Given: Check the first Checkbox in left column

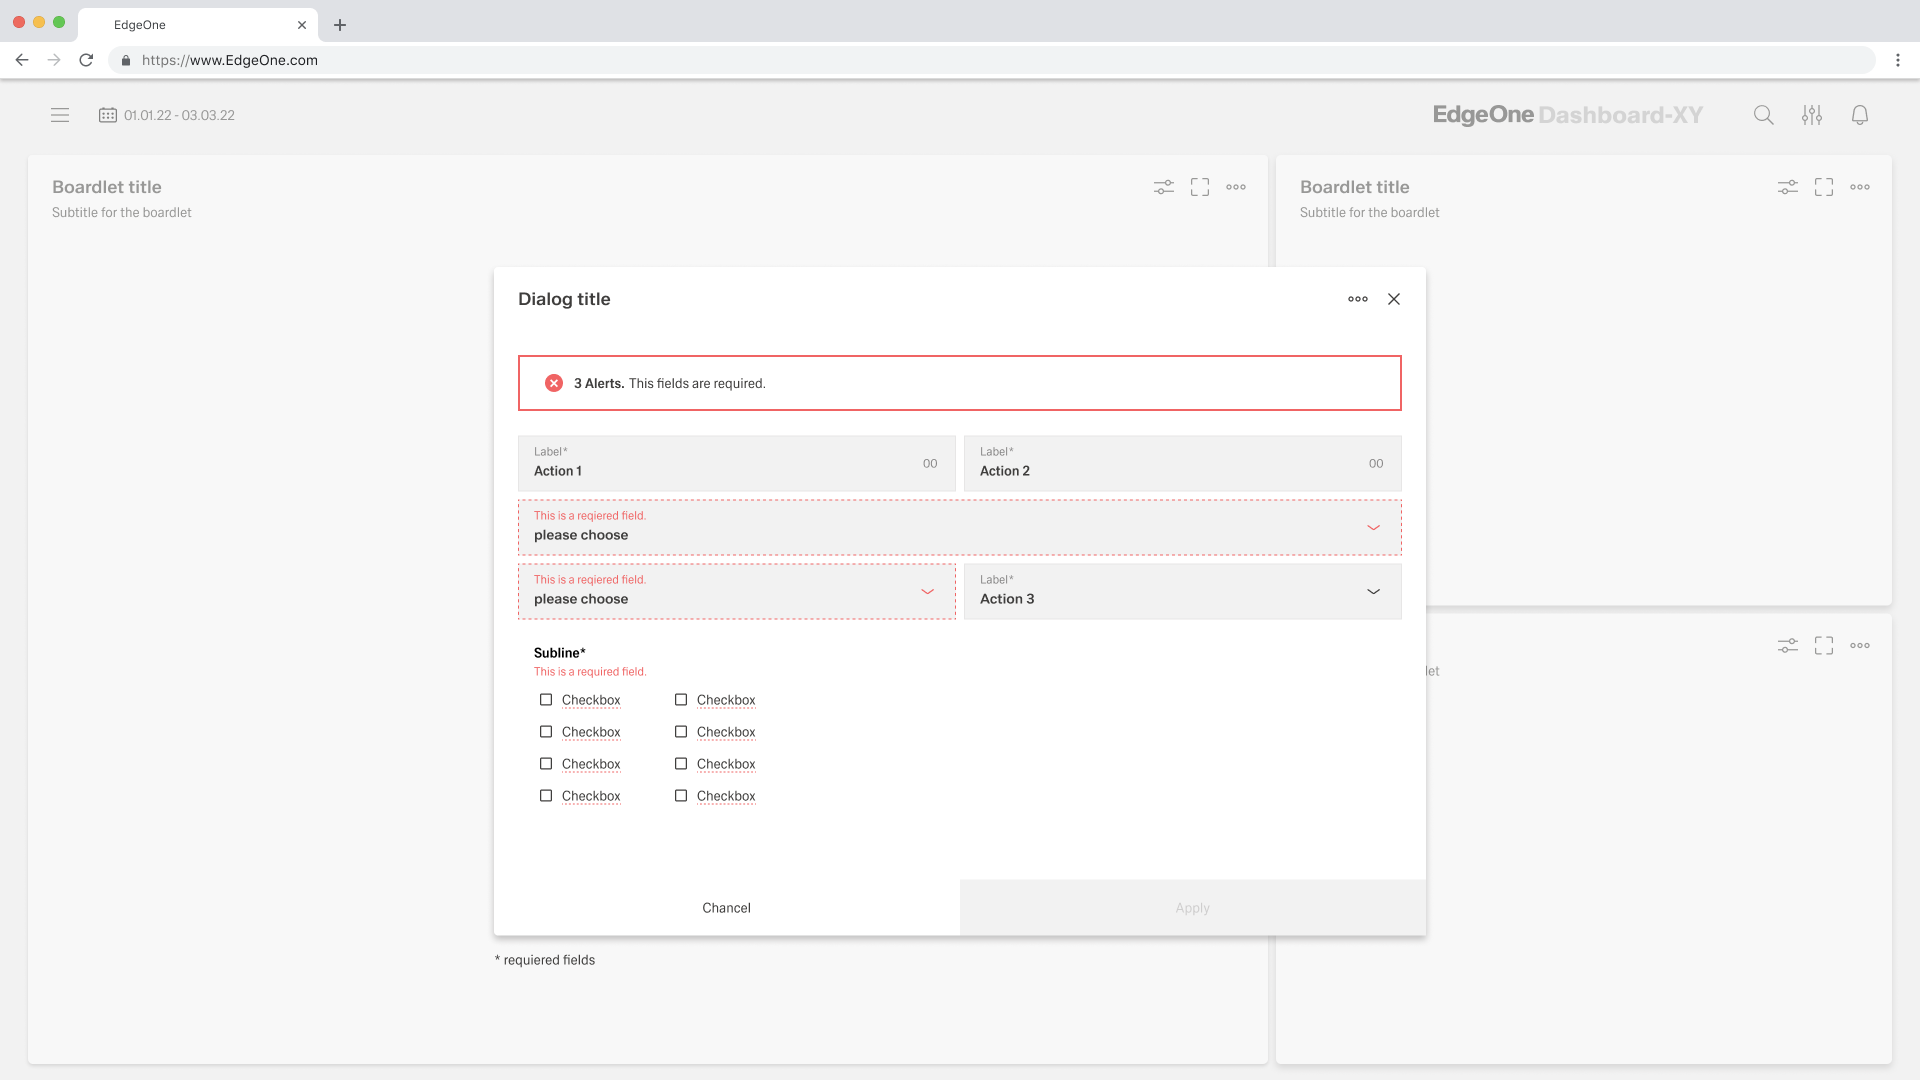Looking at the screenshot, I should pyautogui.click(x=545, y=700).
